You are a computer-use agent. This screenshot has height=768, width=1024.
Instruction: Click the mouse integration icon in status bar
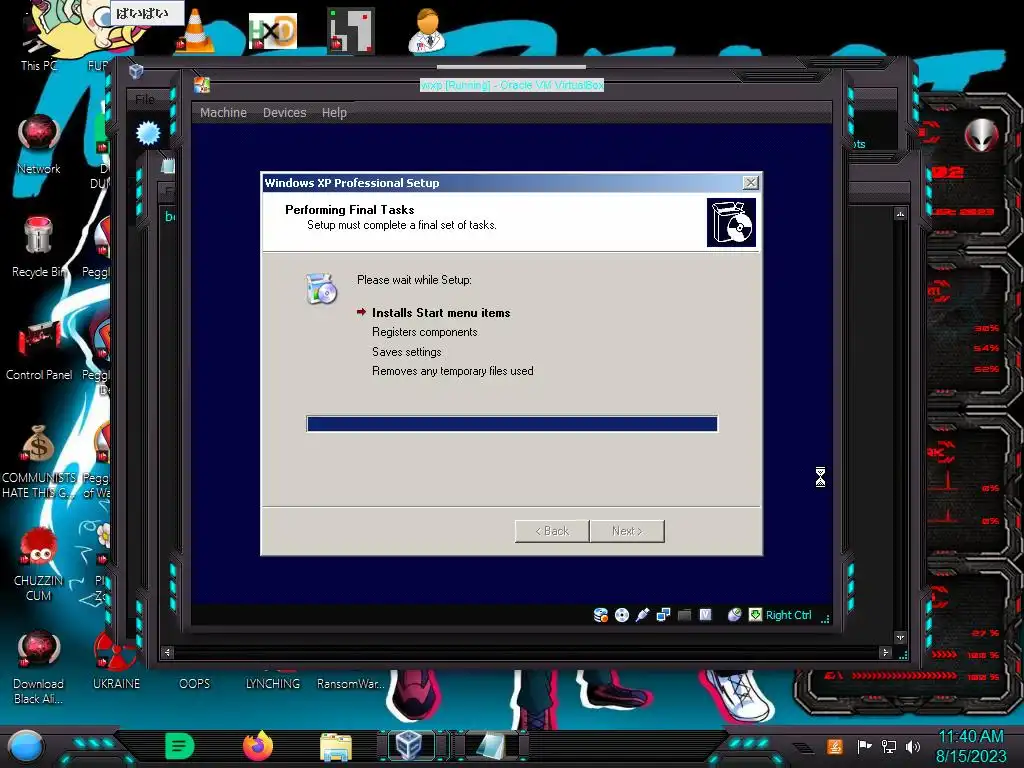pyautogui.click(x=735, y=615)
